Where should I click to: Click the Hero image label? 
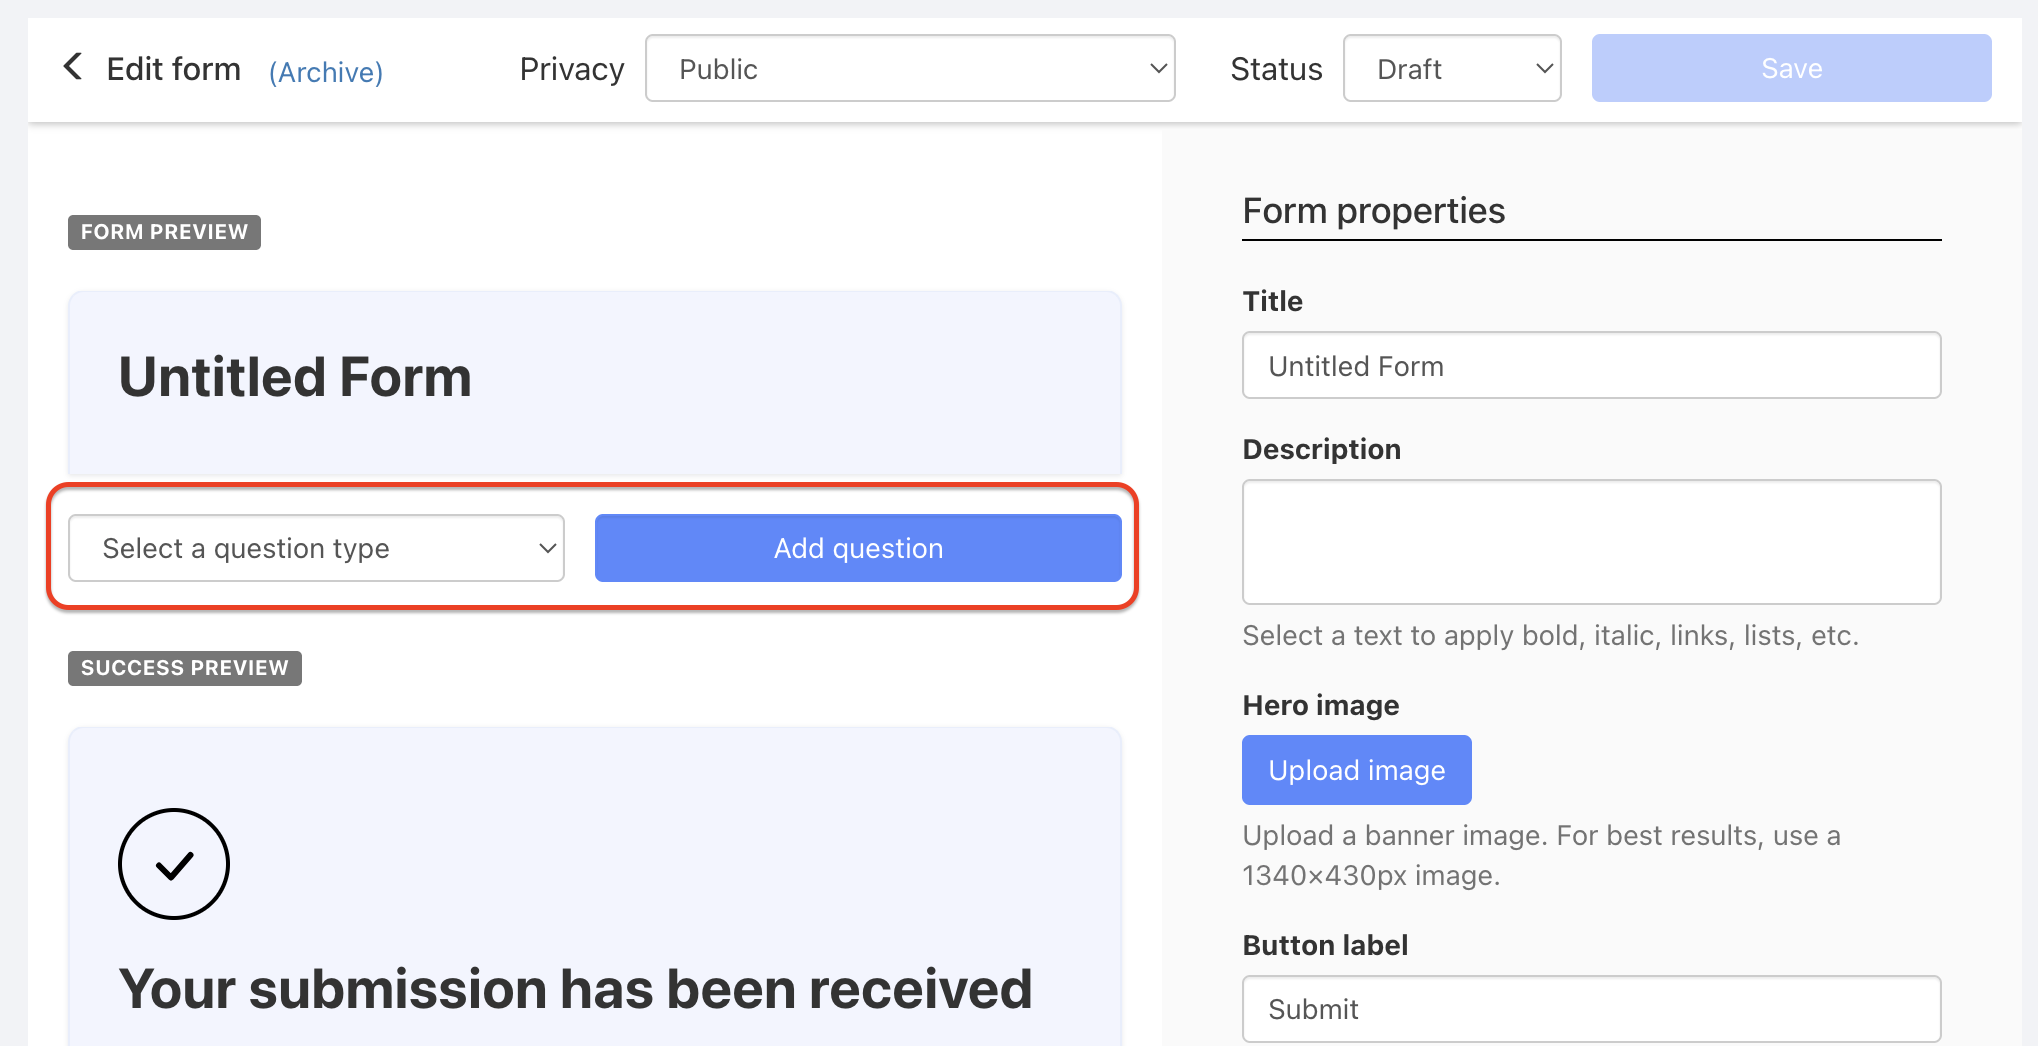pos(1320,705)
